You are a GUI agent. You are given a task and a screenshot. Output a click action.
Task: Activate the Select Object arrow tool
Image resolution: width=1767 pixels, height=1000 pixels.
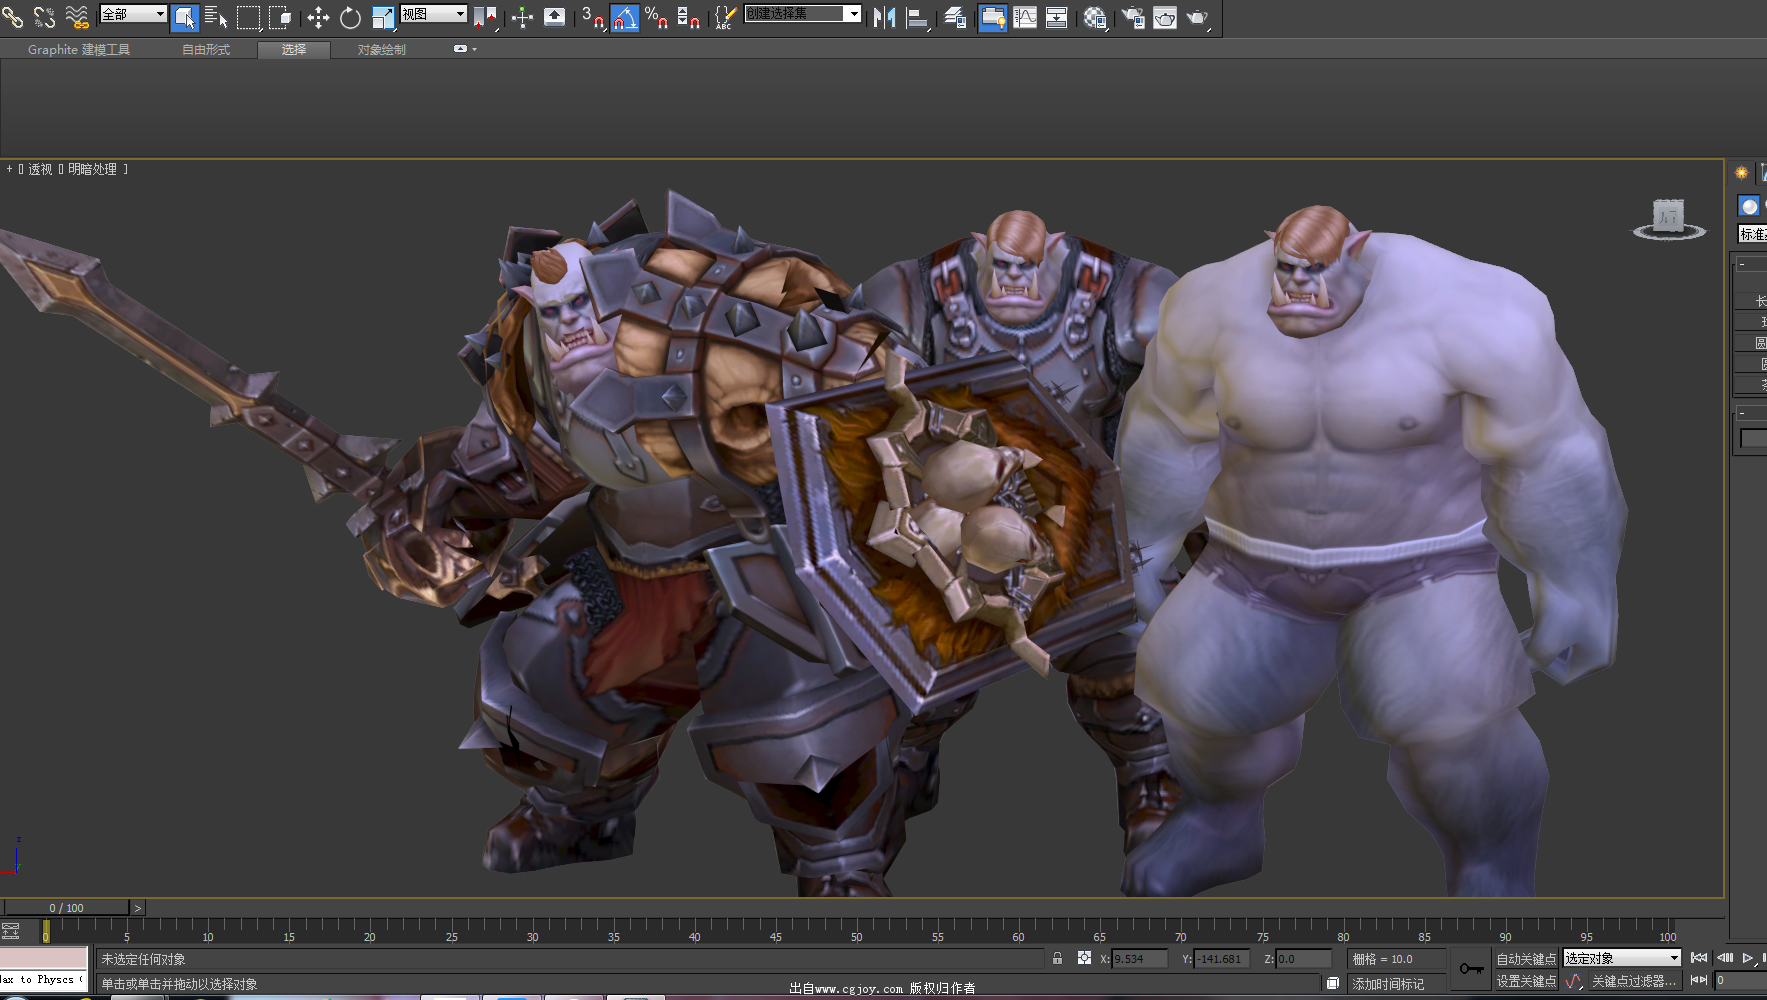[185, 16]
